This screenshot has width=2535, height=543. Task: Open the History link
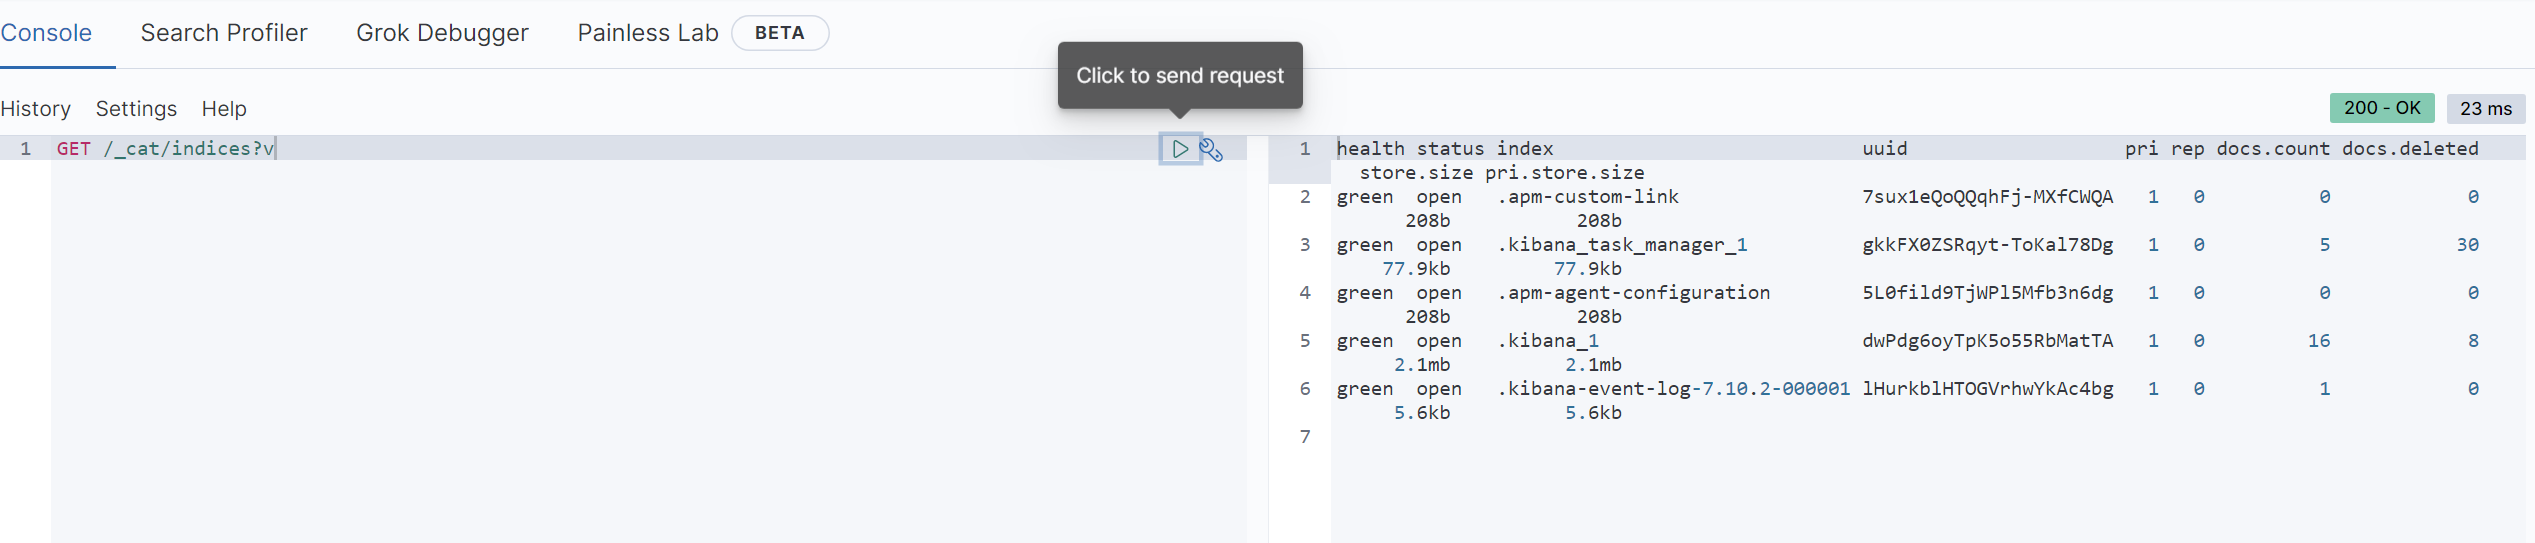point(36,108)
